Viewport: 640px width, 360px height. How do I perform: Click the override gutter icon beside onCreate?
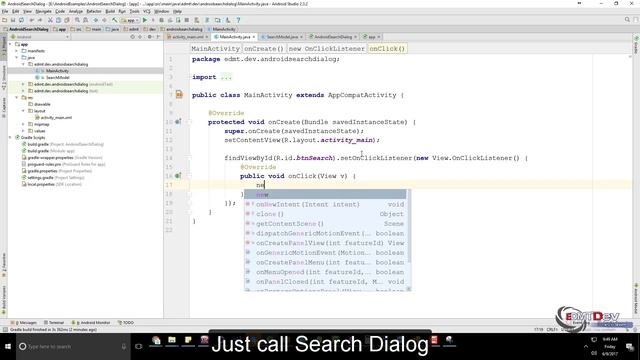pos(178,122)
